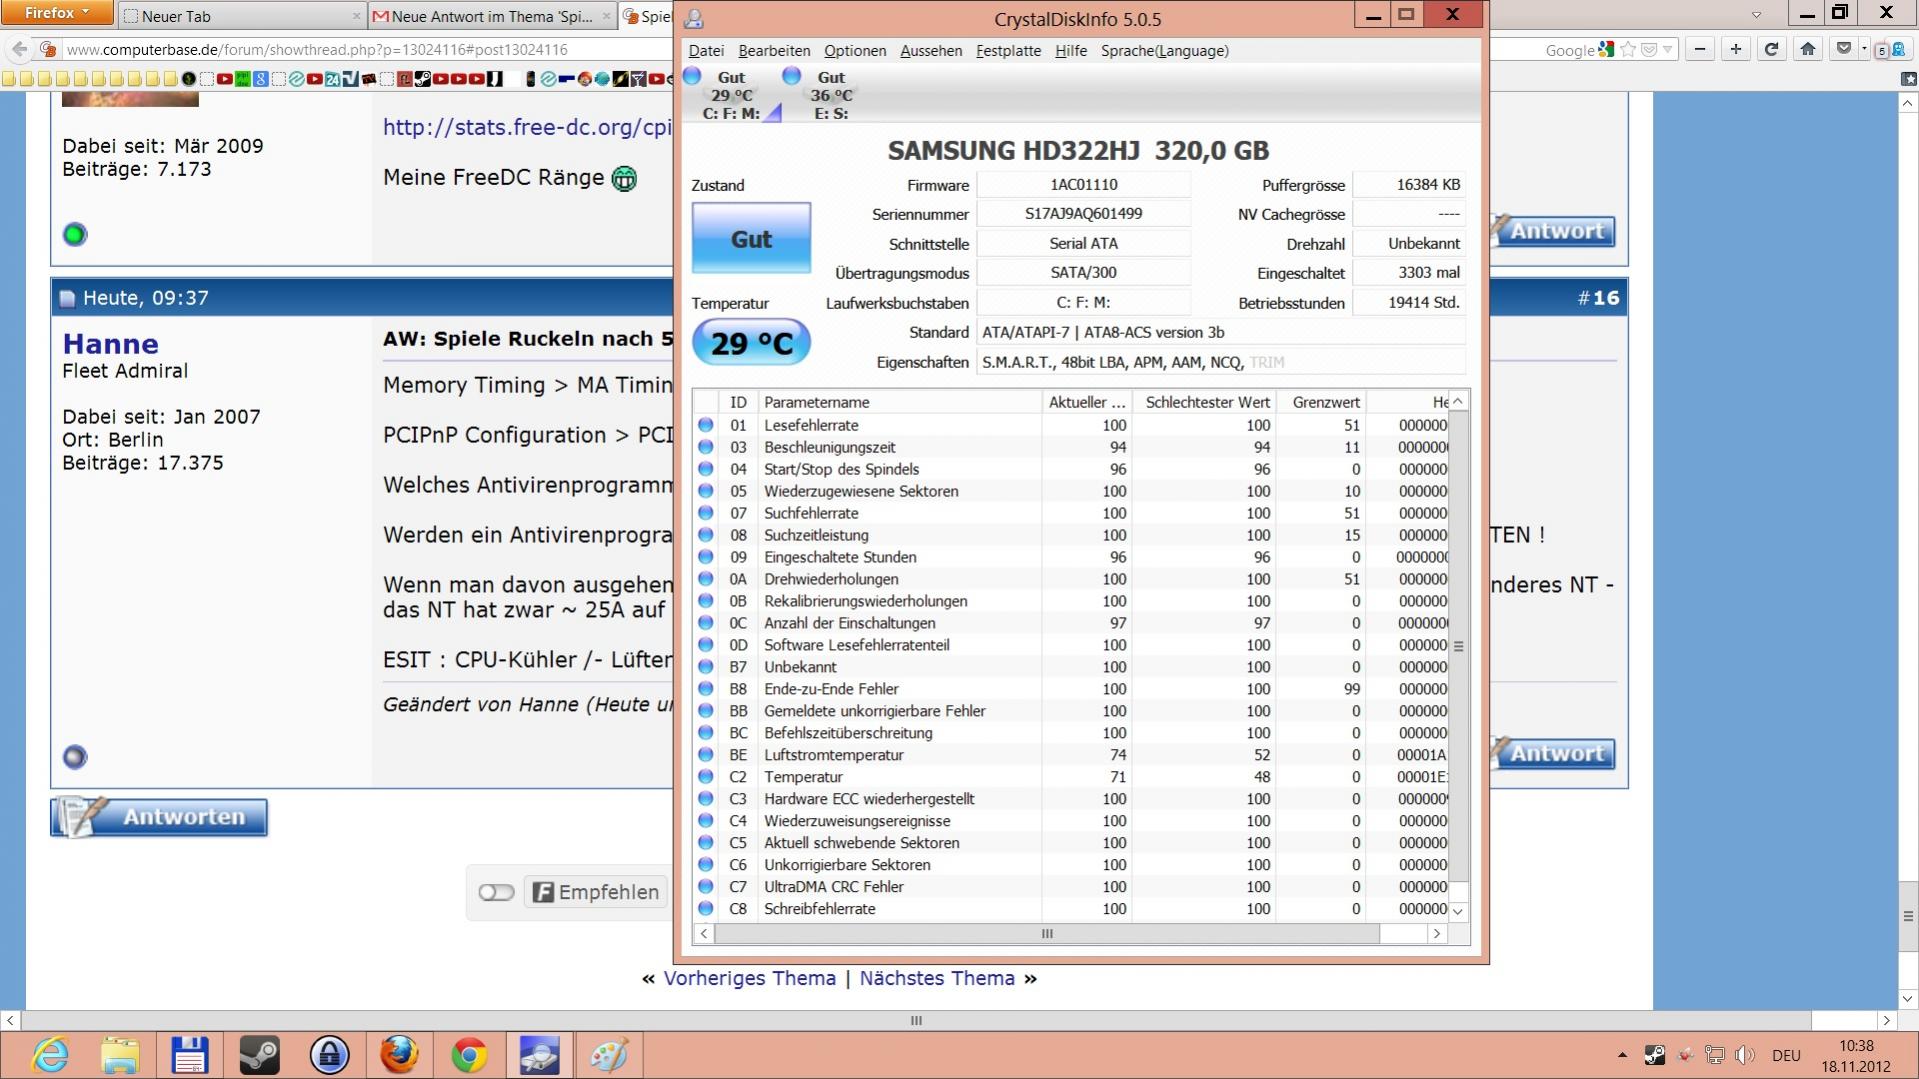
Task: Switch to the Neue Antwort im Thema tab
Action: click(491, 16)
